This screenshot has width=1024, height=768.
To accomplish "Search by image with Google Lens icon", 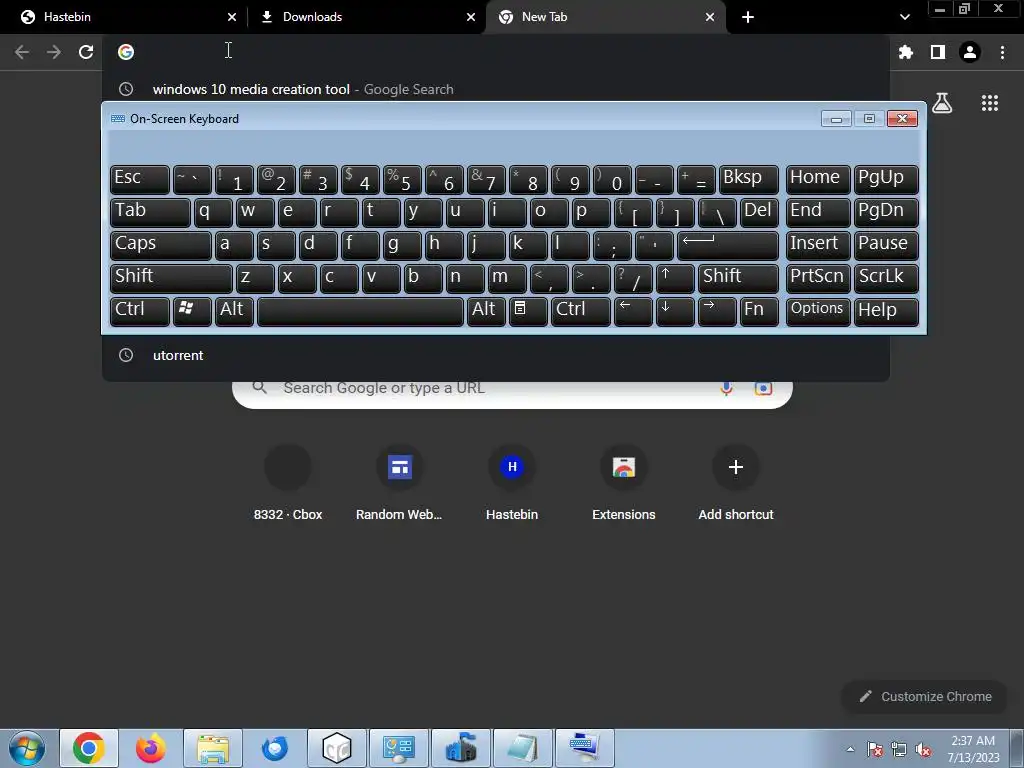I will pyautogui.click(x=763, y=389).
